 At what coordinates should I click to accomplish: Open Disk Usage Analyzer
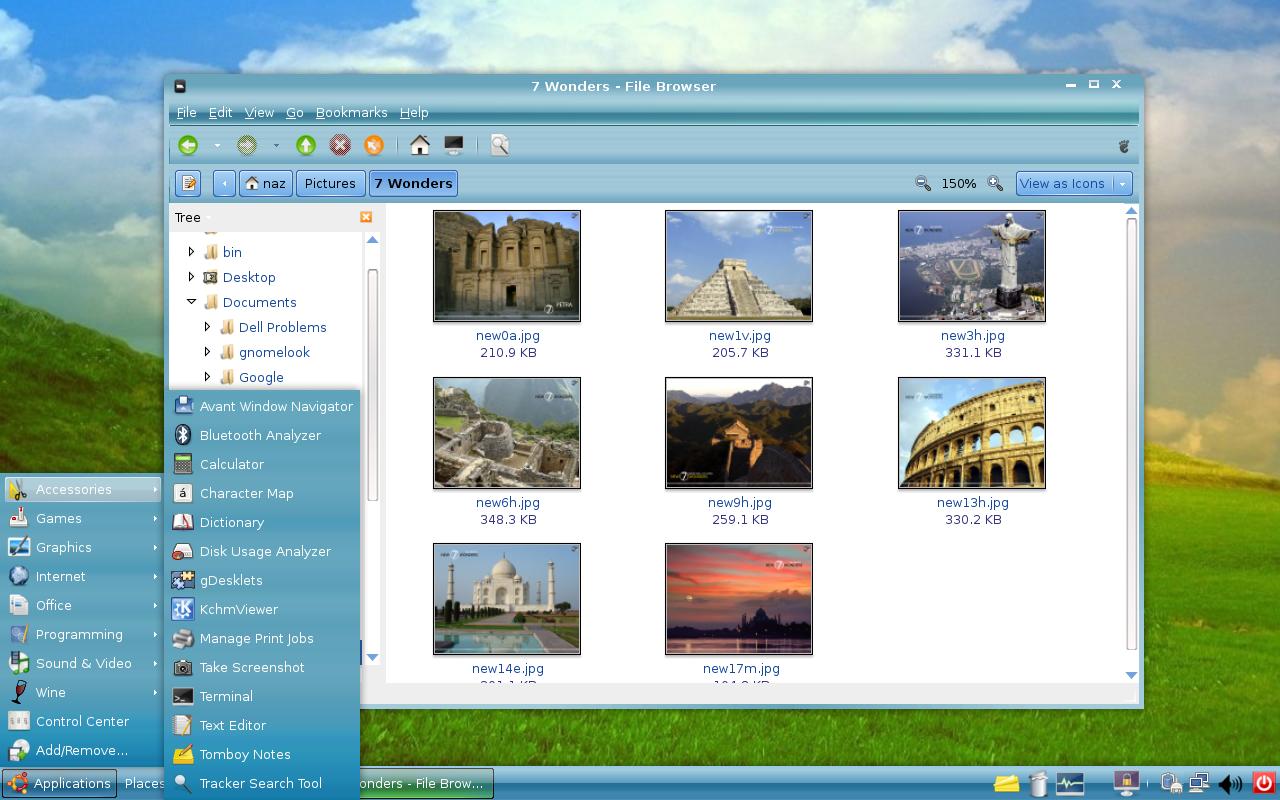(x=262, y=551)
